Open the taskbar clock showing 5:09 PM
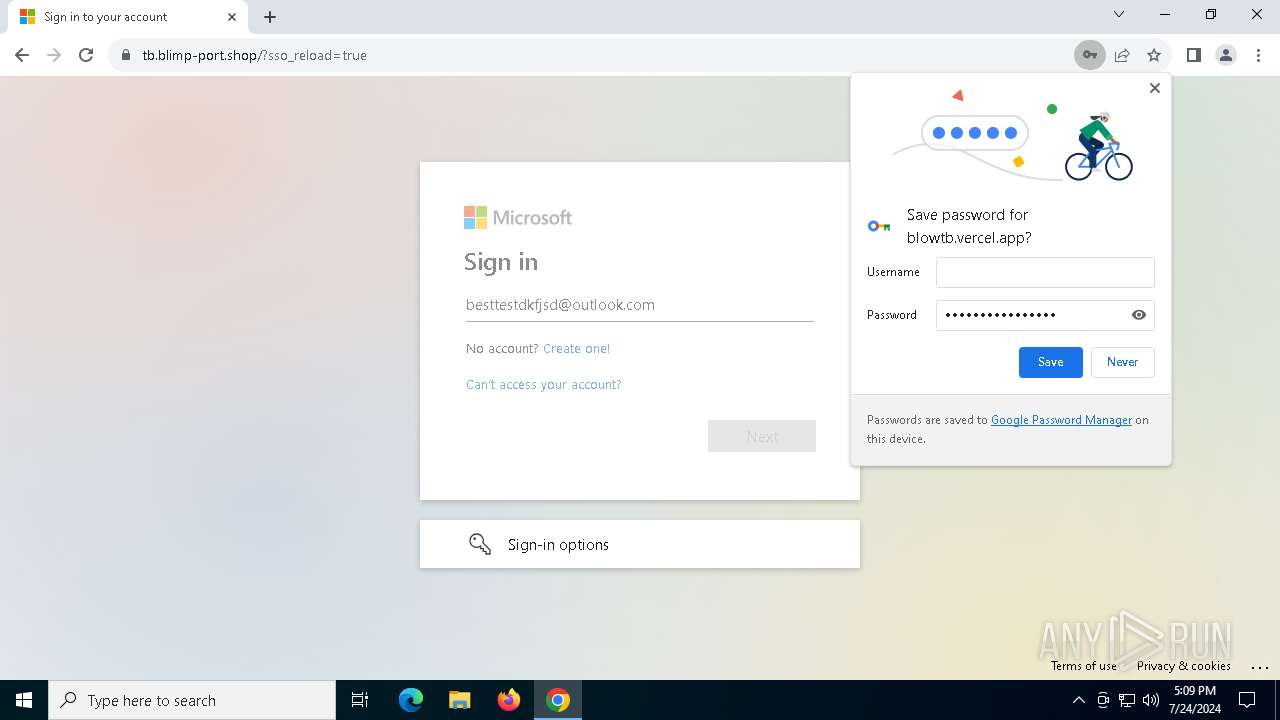Screen dimensions: 1280x720 pos(1195,700)
